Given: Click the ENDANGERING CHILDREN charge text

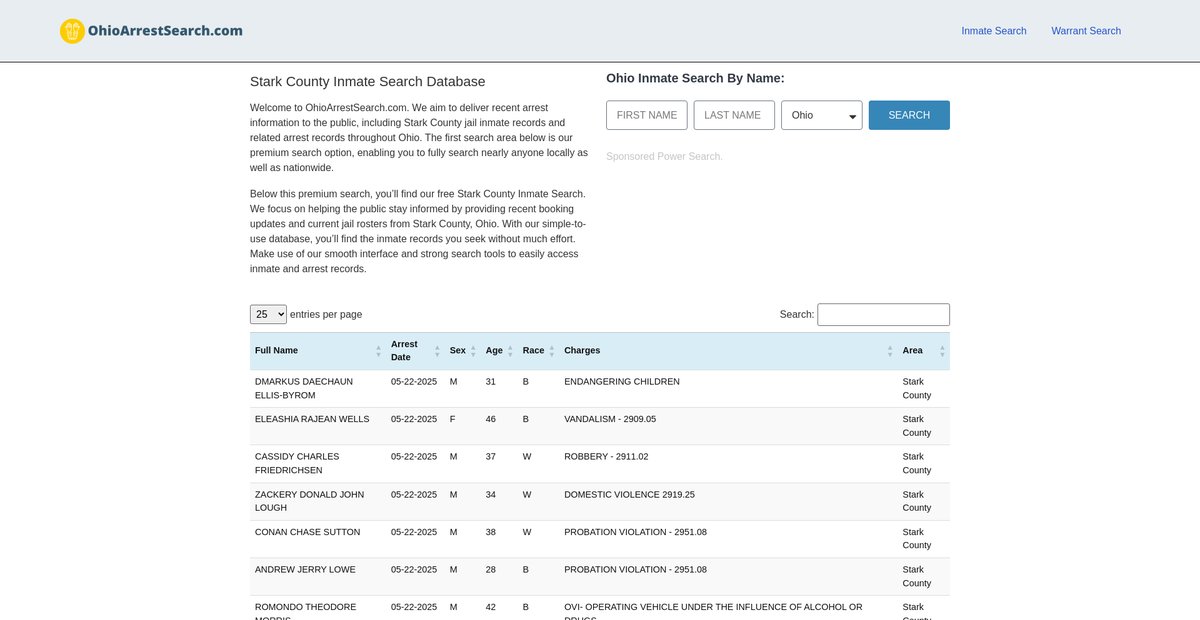Looking at the screenshot, I should (x=622, y=382).
